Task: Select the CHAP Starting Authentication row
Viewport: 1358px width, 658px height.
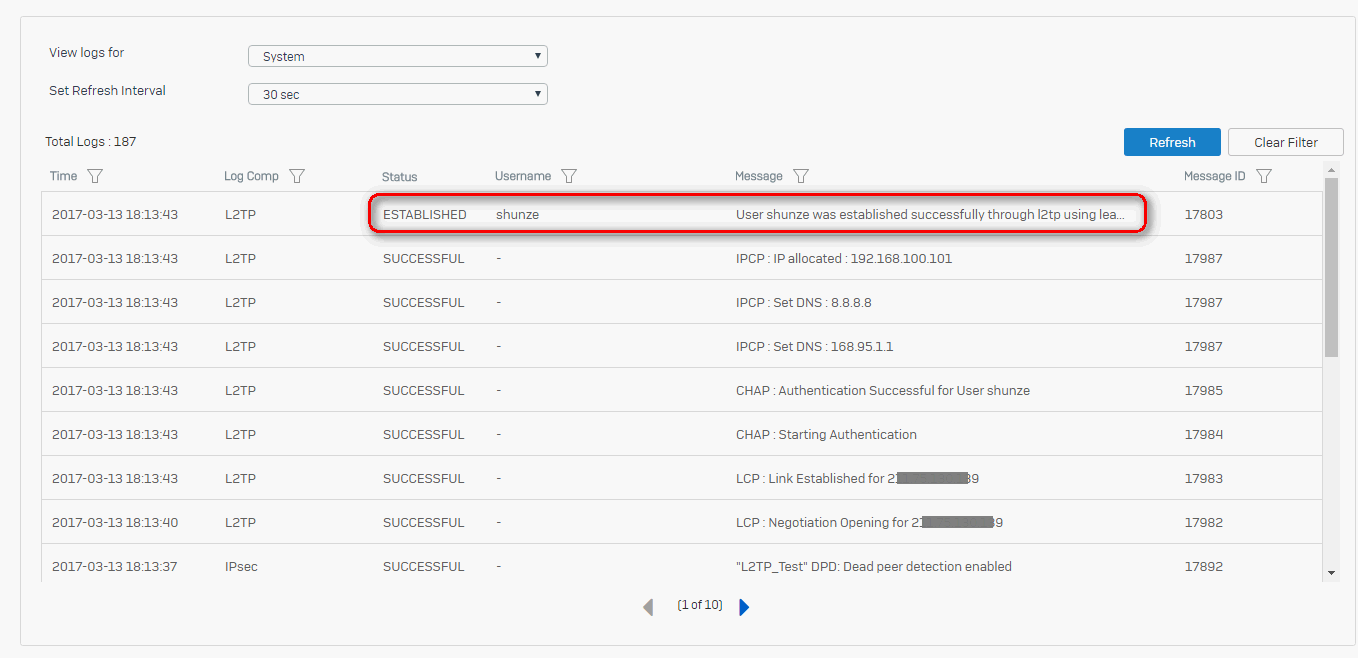Action: pyautogui.click(x=826, y=434)
